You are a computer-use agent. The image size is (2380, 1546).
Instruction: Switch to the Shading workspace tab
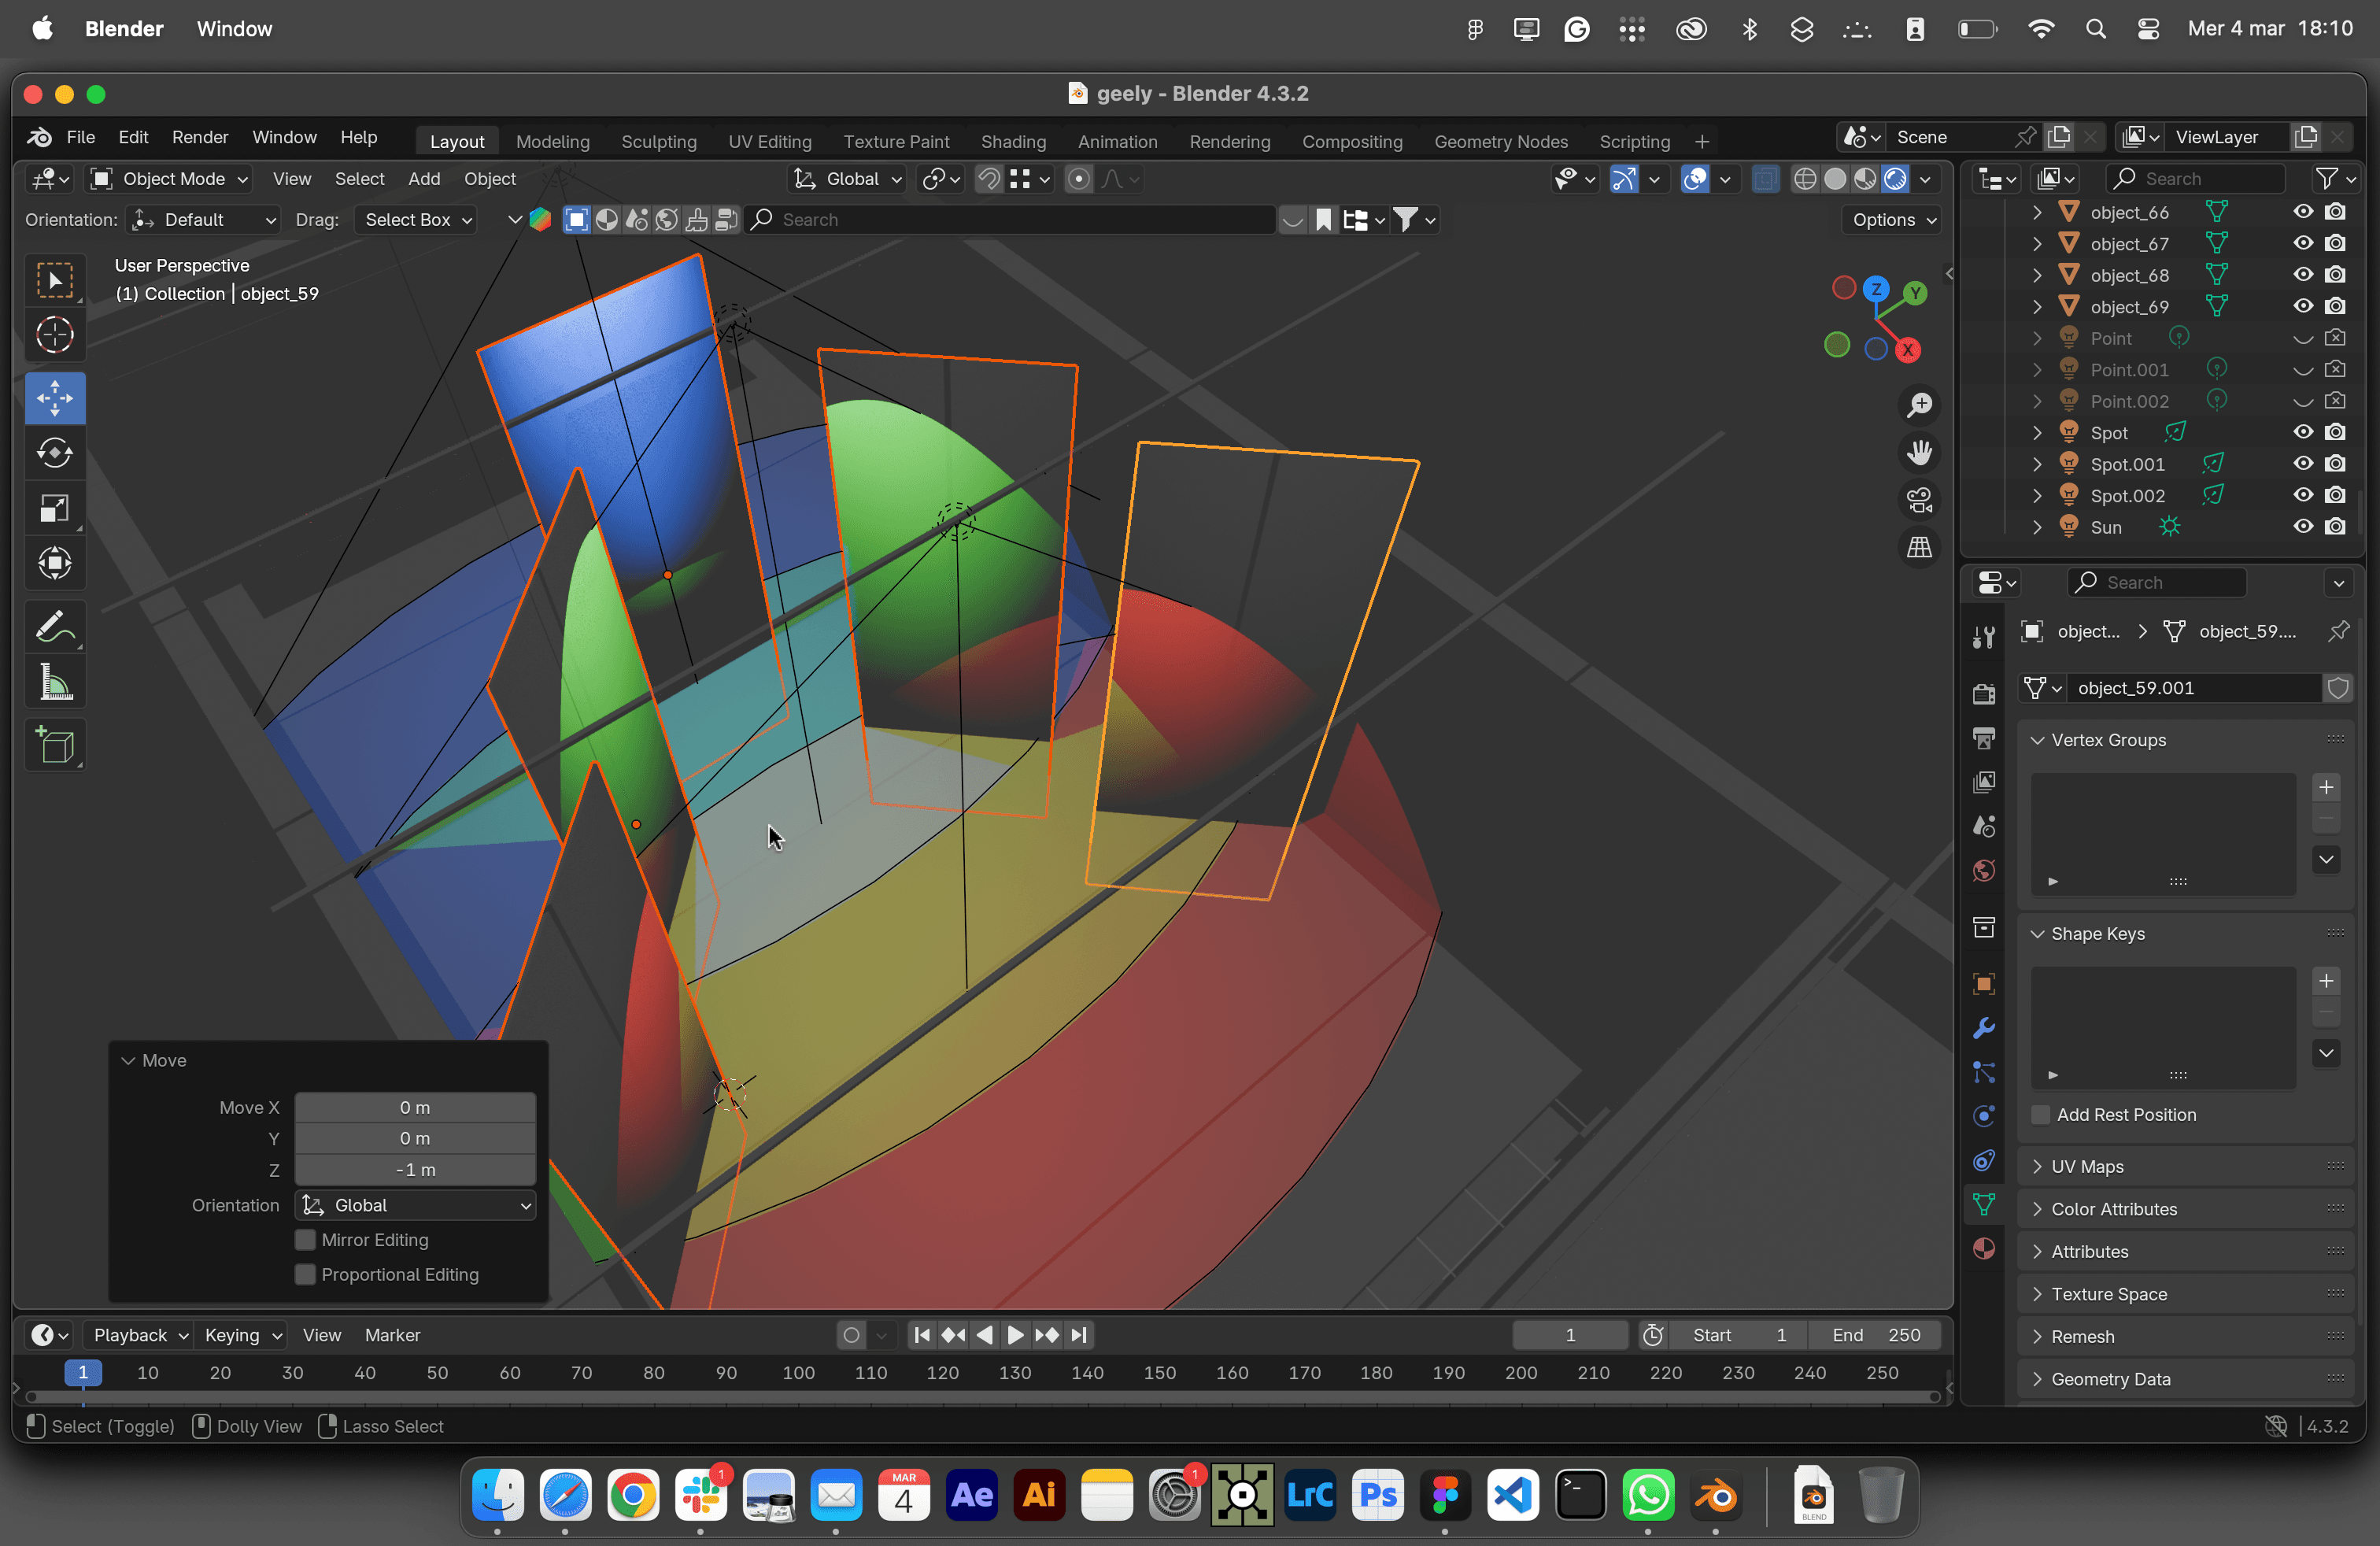click(1012, 141)
